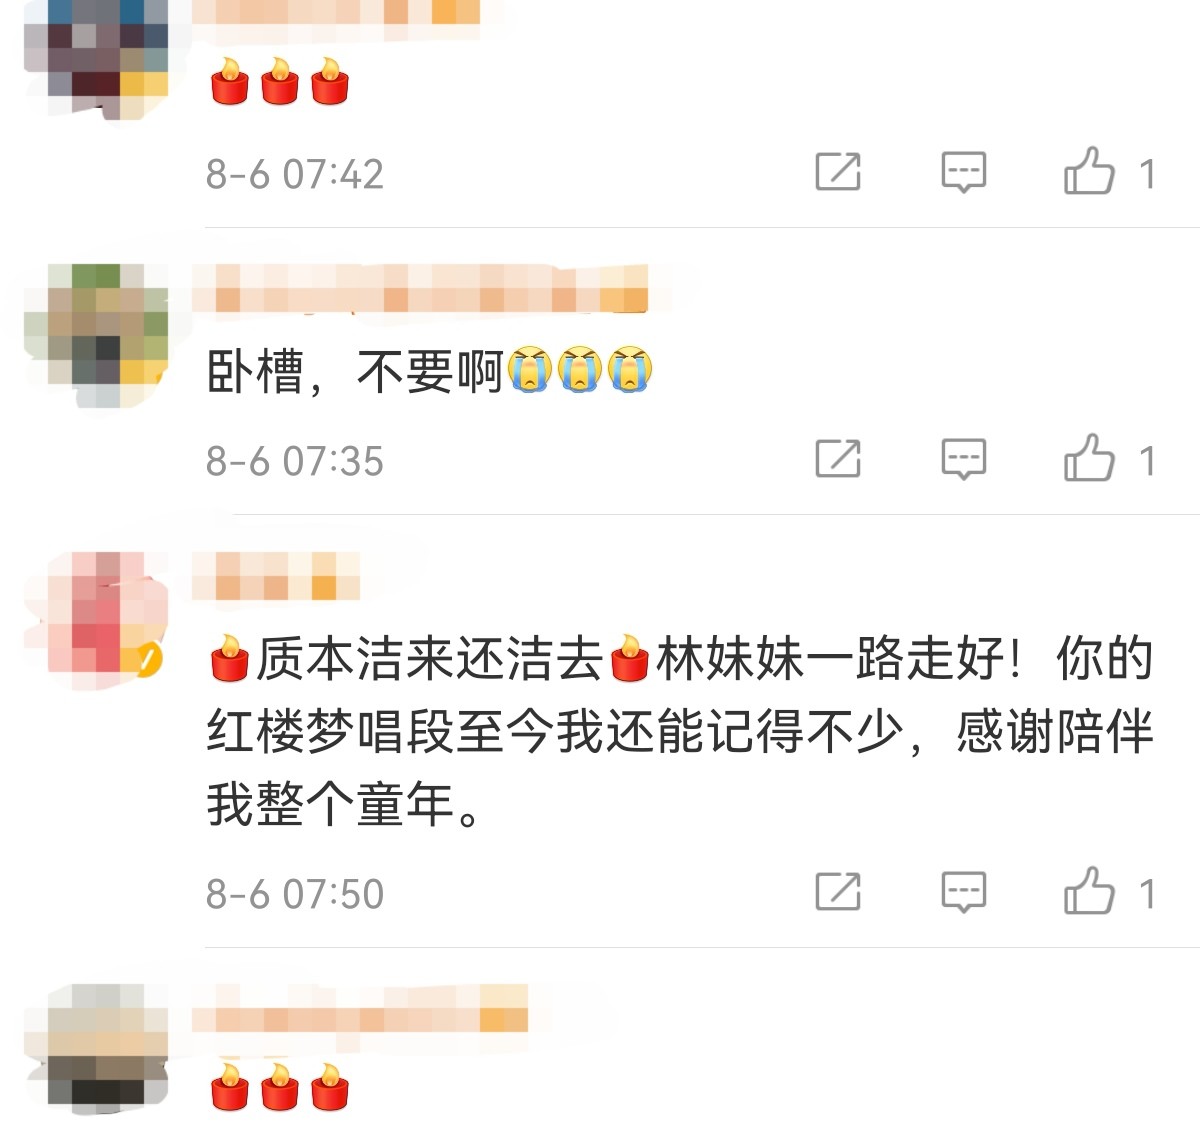Tap the crying emojis in 不要啊 comment
The image size is (1200, 1140).
(580, 370)
